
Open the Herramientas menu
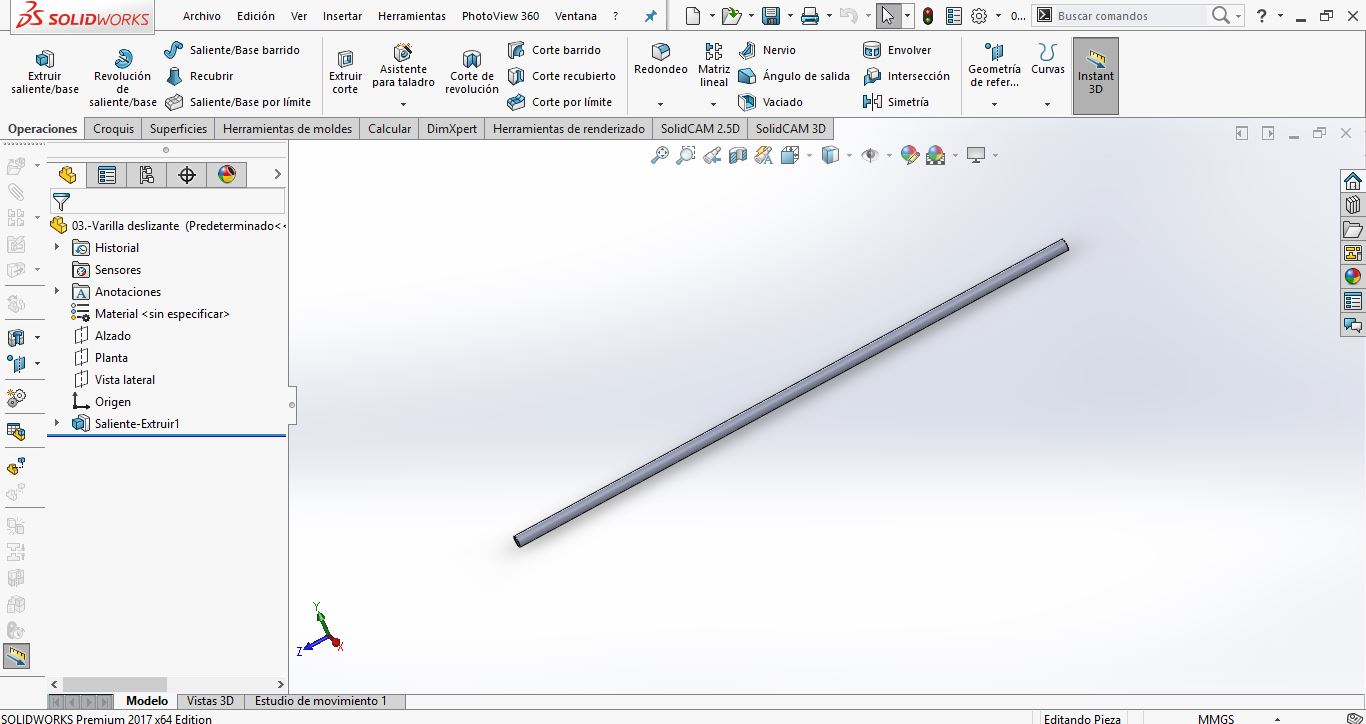[412, 16]
